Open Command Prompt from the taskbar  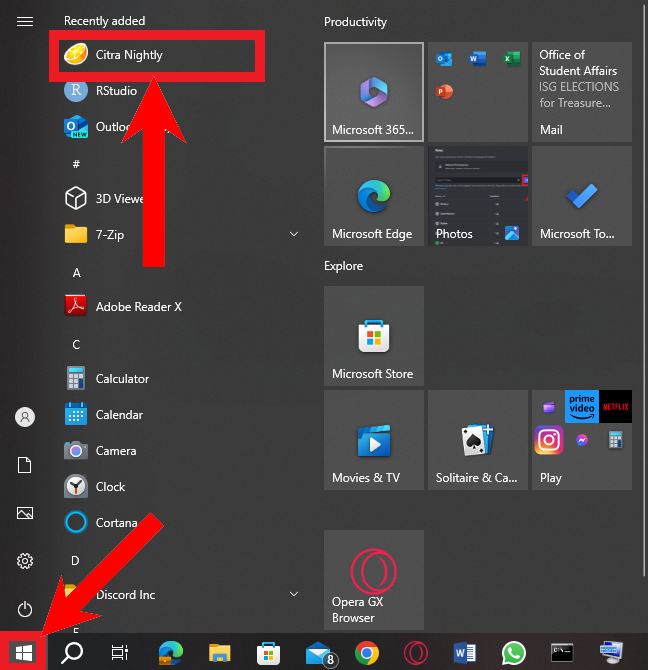click(562, 652)
